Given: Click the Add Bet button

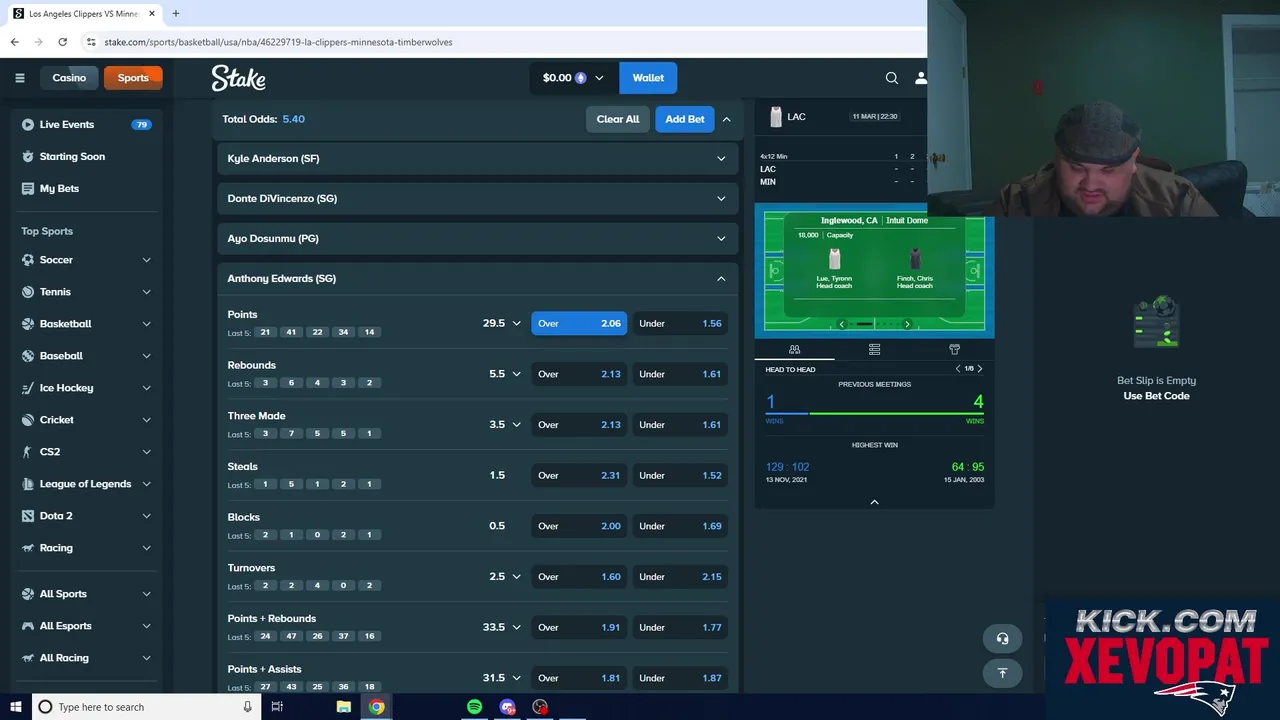Looking at the screenshot, I should pyautogui.click(x=685, y=119).
